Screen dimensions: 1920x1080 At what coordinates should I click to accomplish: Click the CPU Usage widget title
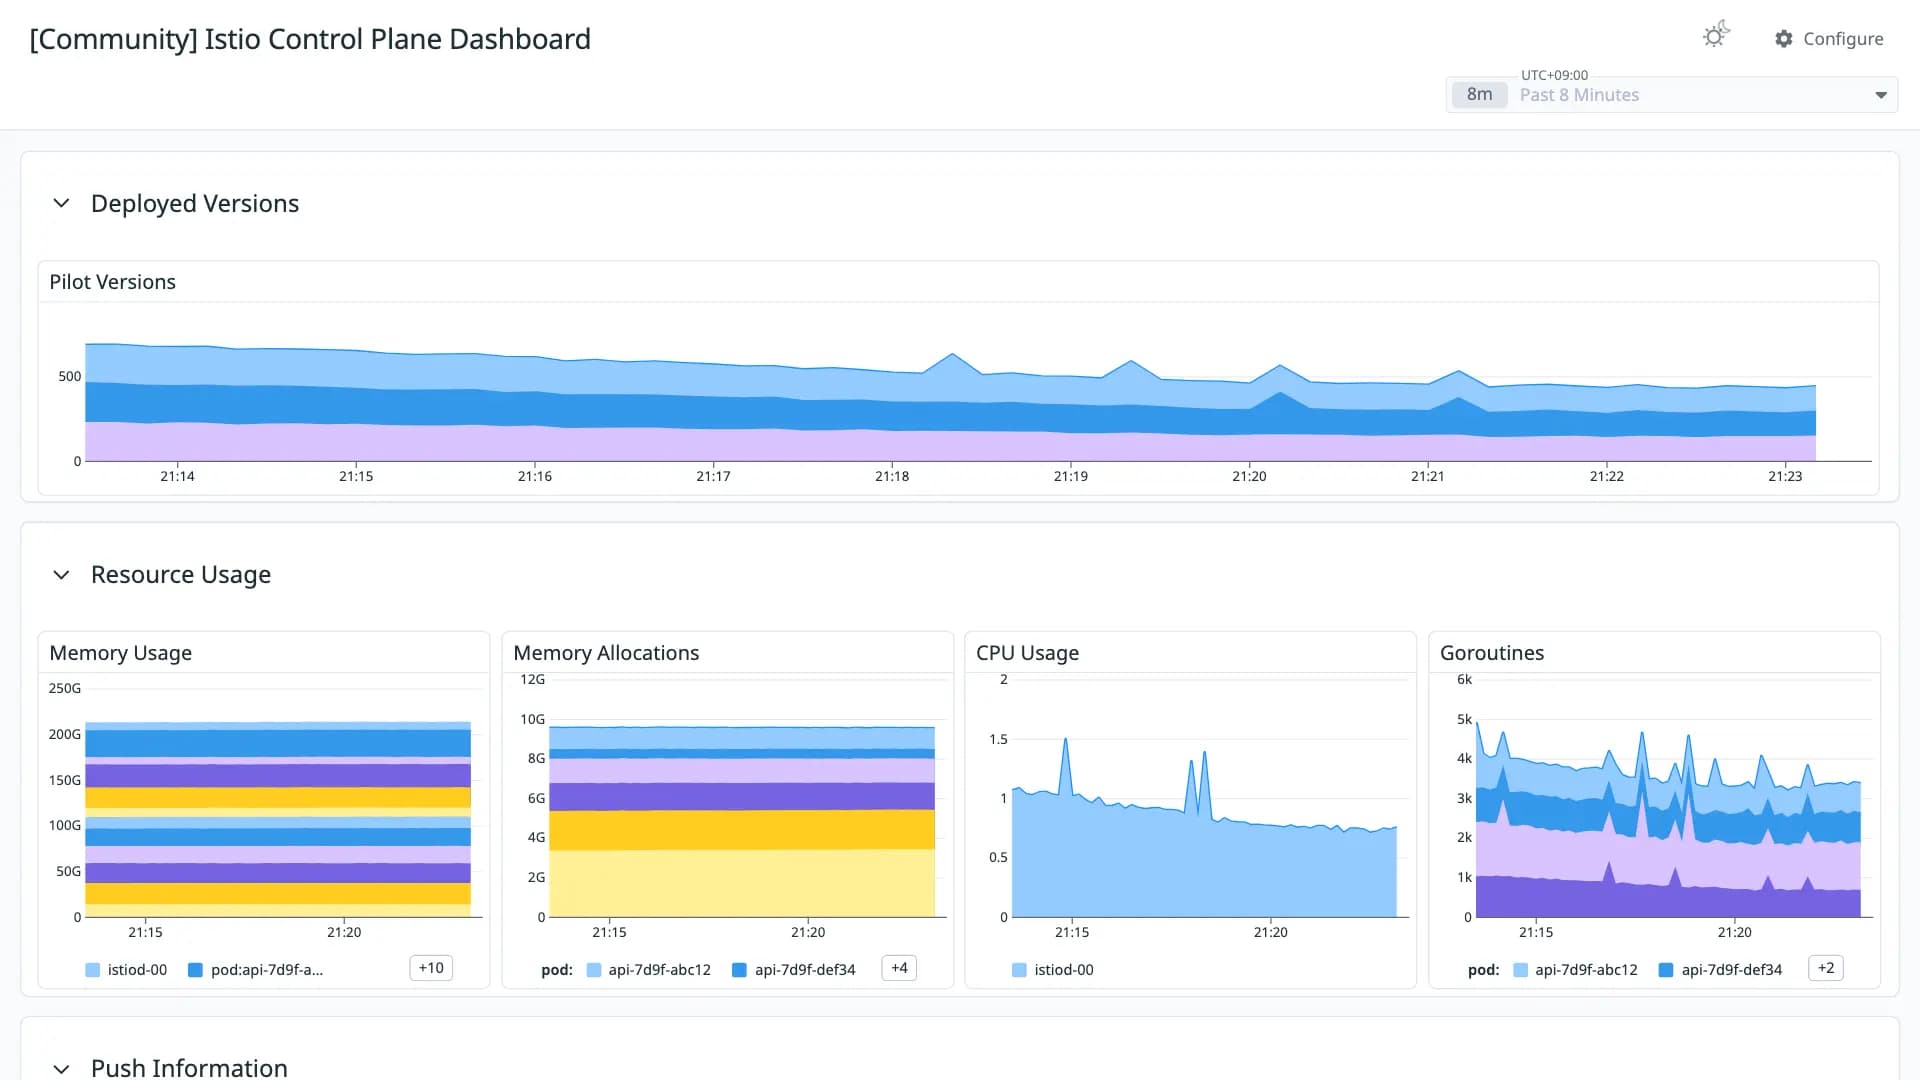1027,653
